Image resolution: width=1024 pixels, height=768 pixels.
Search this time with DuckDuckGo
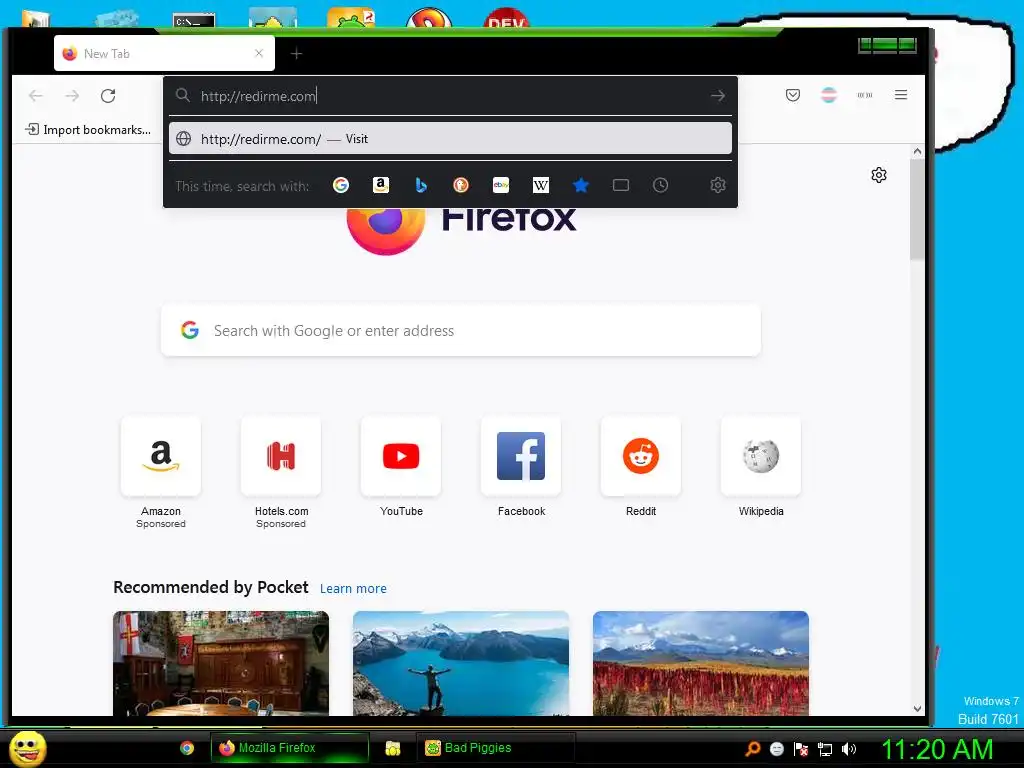tap(461, 185)
